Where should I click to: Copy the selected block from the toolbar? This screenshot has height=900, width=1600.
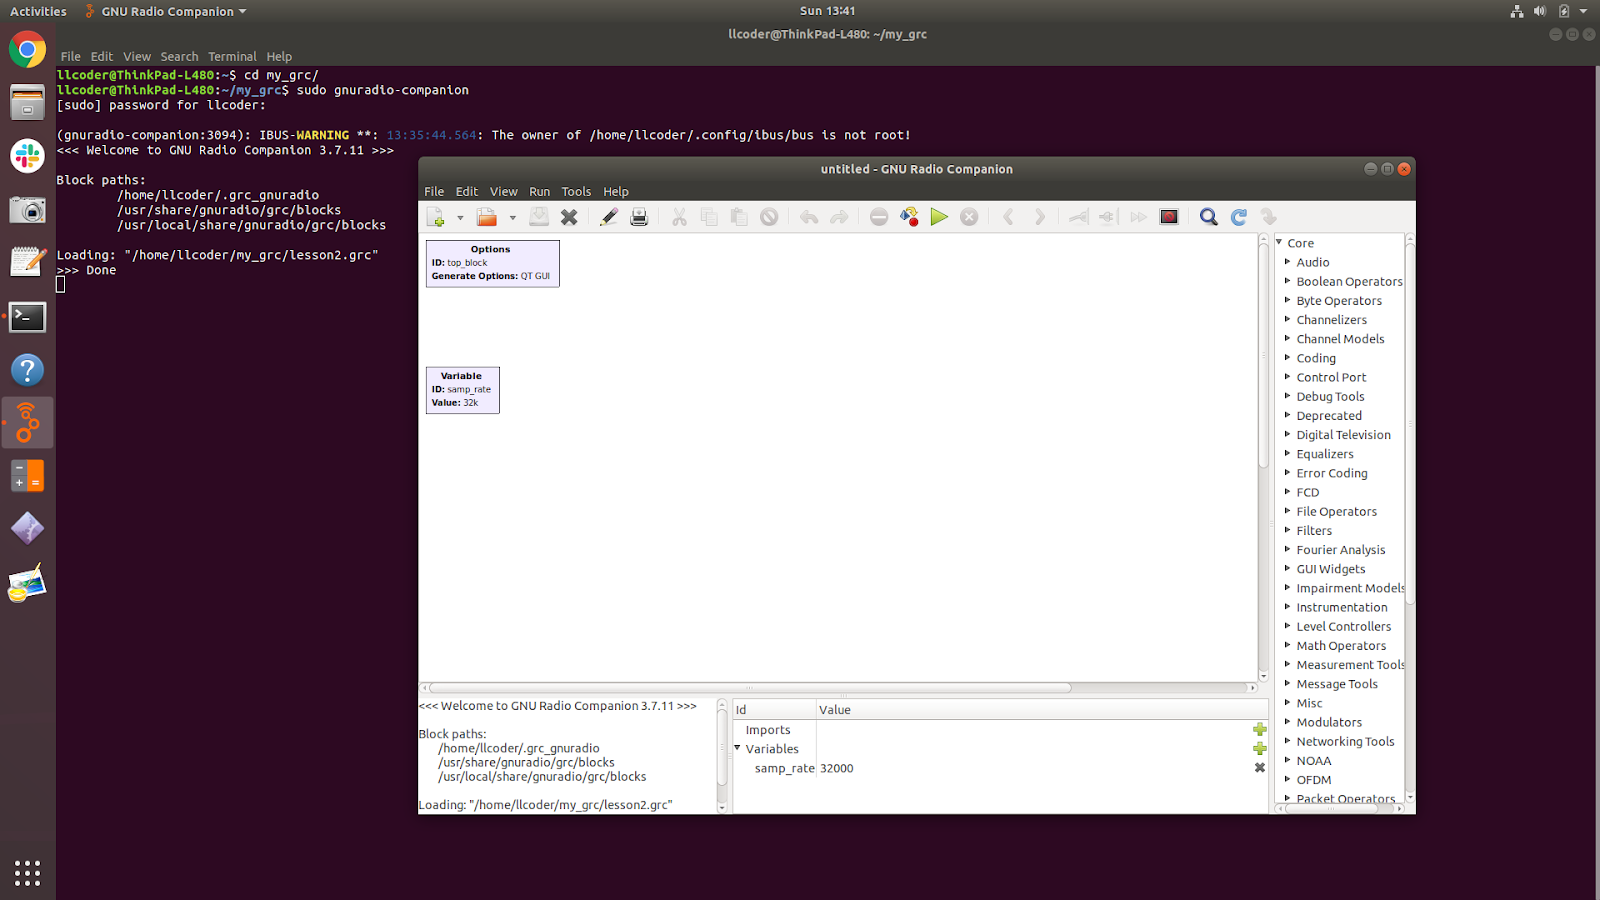709,217
